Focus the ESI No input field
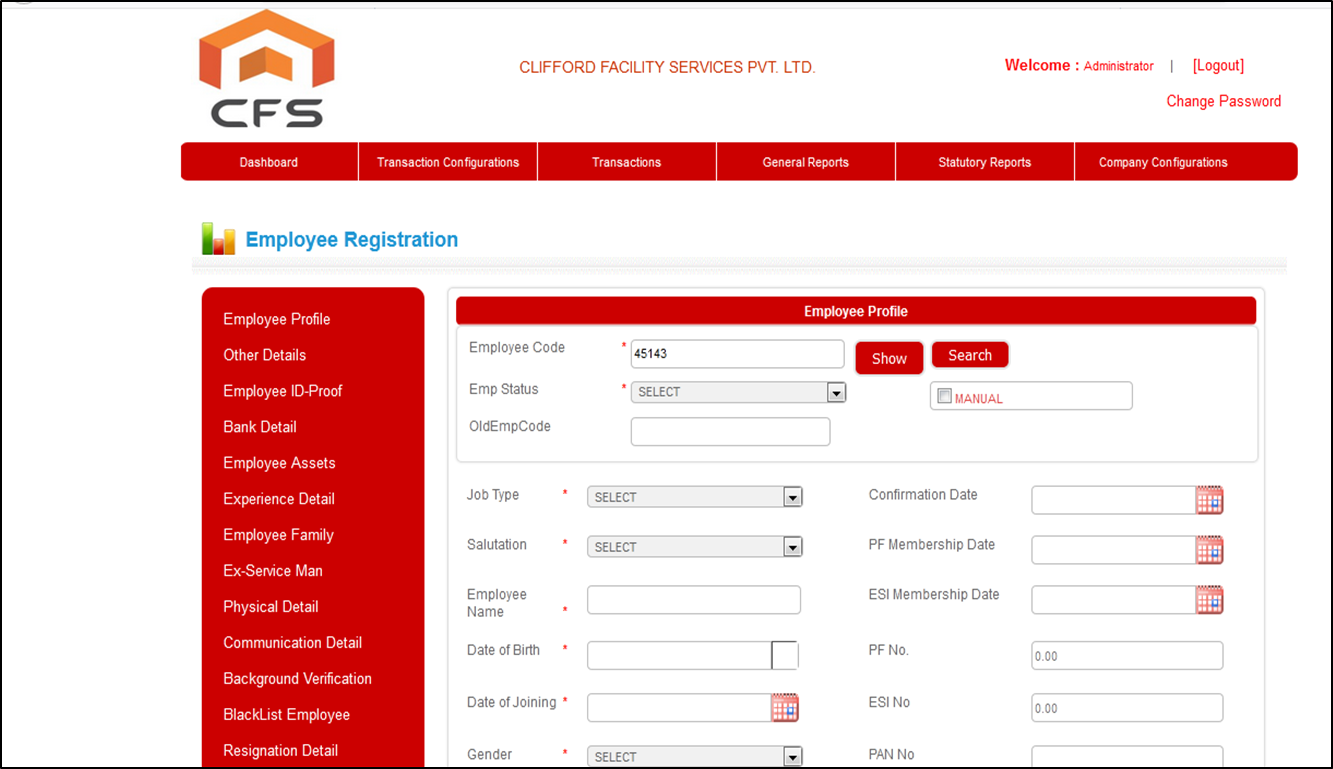Screen dimensions: 1333x769 (x=1127, y=708)
